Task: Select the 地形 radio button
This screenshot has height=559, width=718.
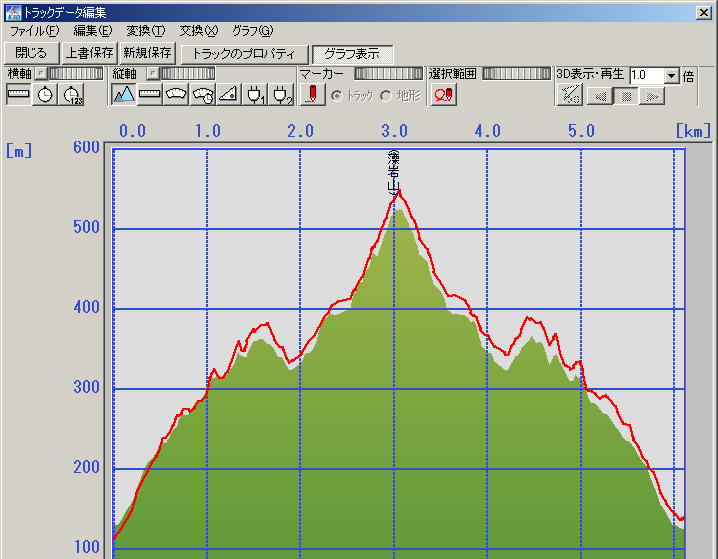Action: coord(386,95)
